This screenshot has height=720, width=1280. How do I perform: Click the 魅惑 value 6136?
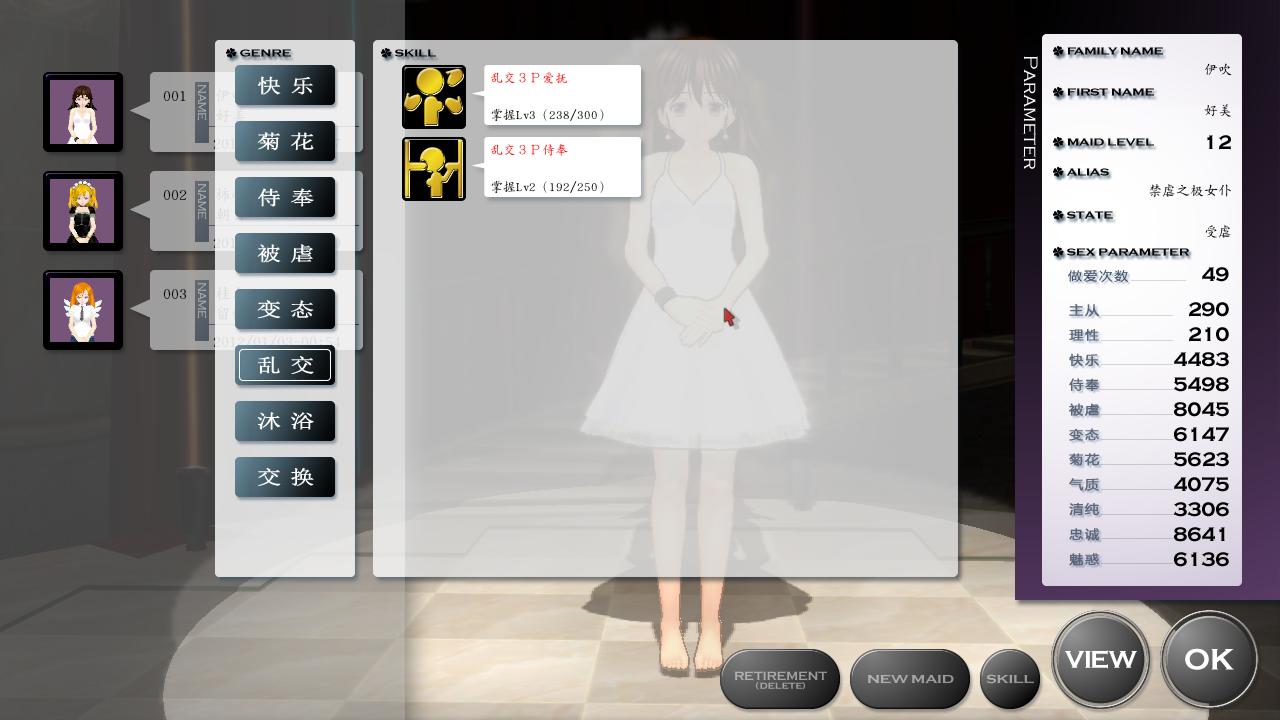click(1201, 560)
